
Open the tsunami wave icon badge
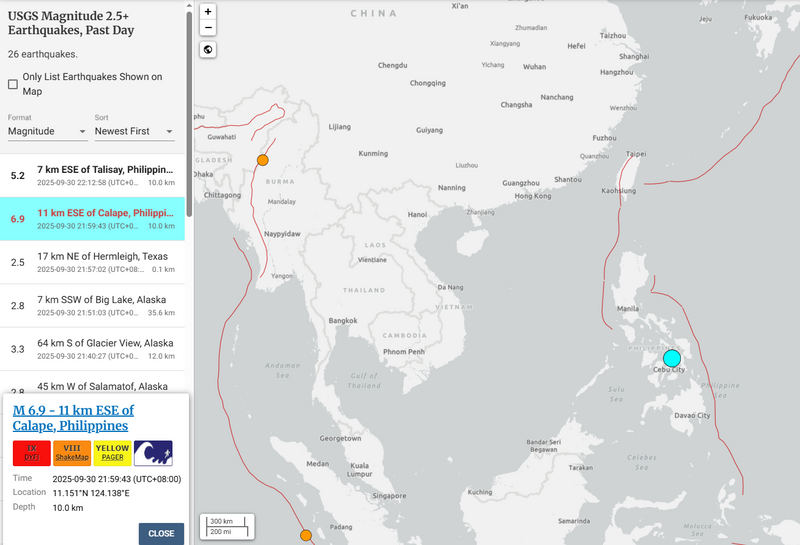tap(153, 454)
